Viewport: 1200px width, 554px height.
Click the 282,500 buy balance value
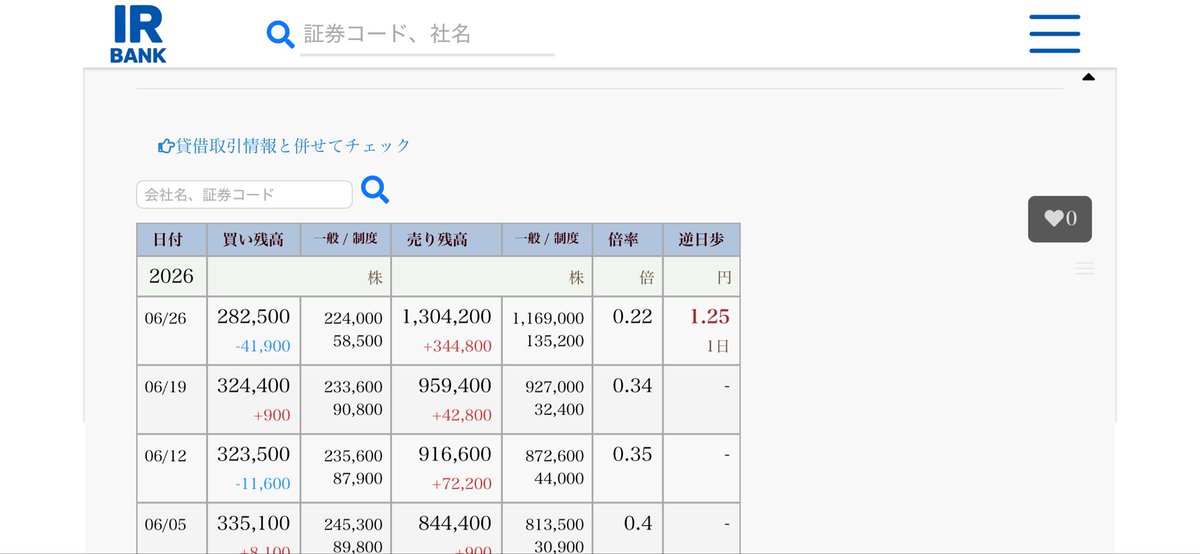[x=254, y=317]
